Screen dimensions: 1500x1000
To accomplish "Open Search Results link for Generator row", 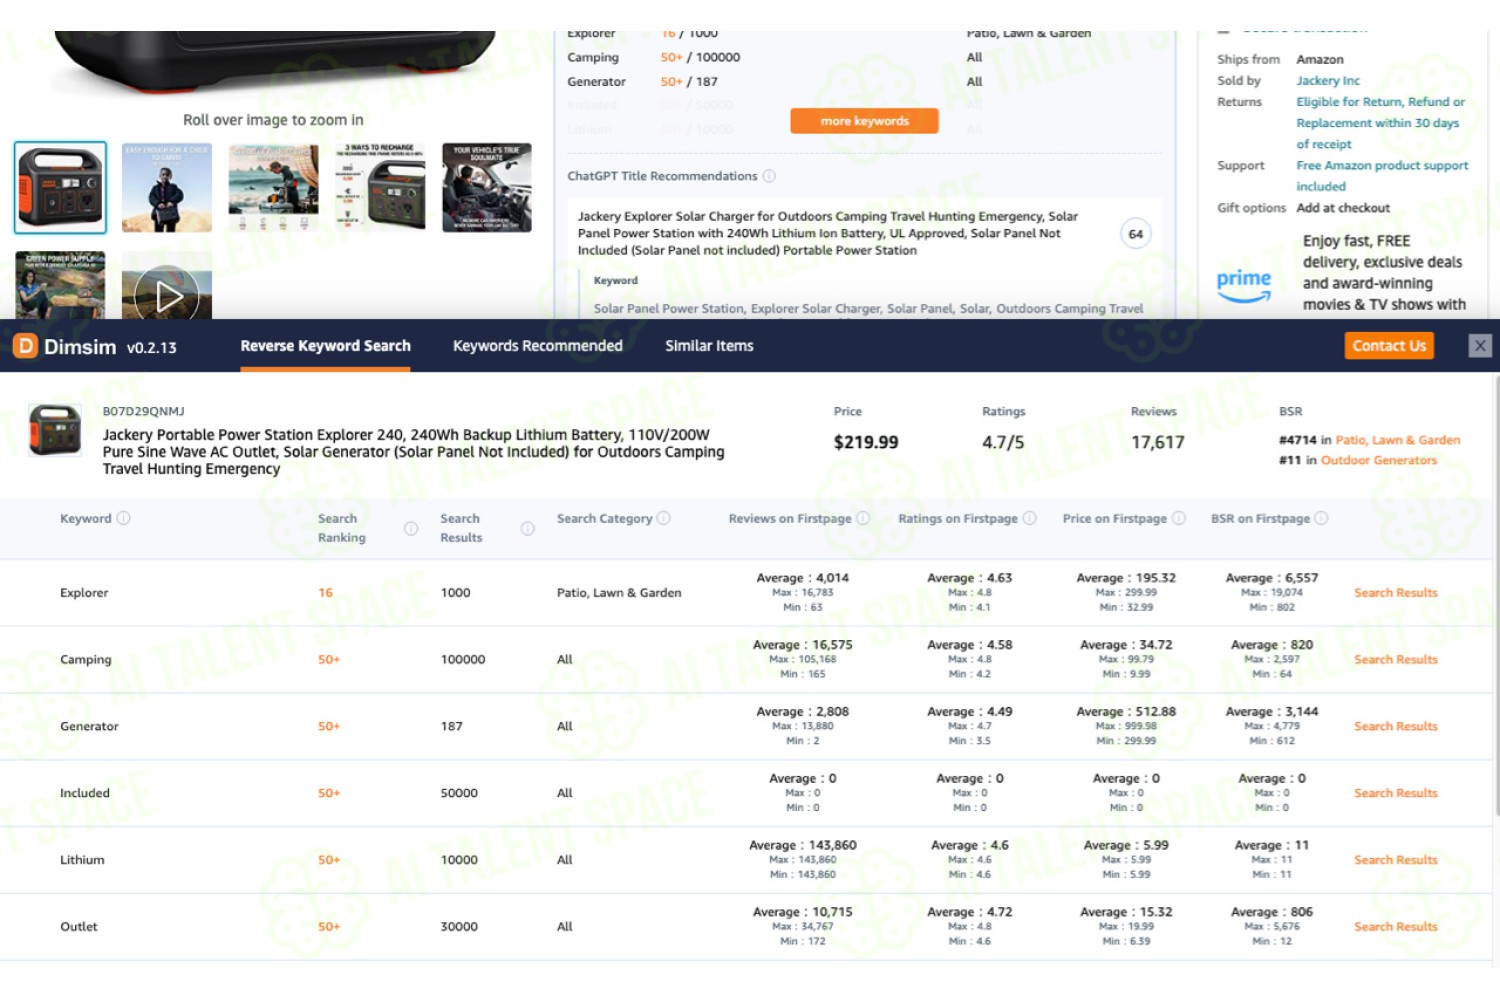I will click(x=1395, y=727).
